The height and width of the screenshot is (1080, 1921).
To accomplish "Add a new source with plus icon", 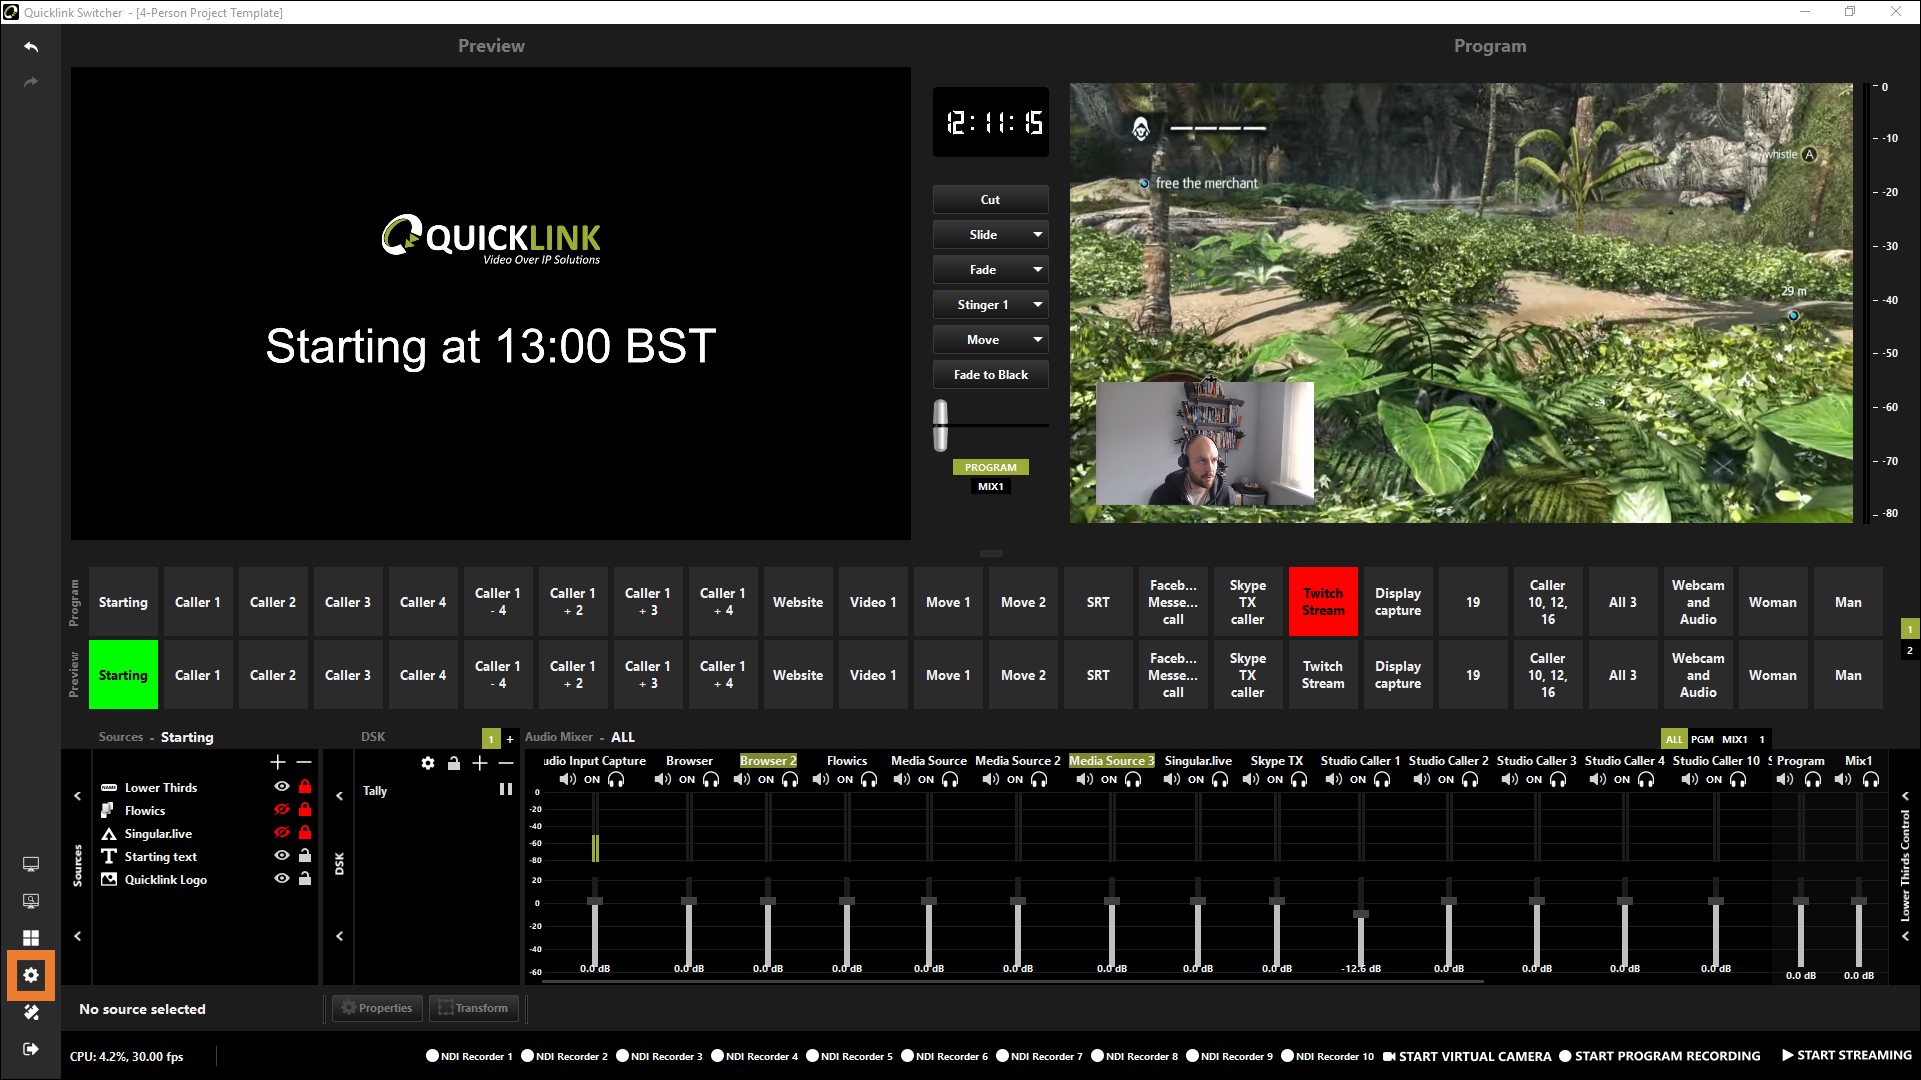I will coord(278,762).
